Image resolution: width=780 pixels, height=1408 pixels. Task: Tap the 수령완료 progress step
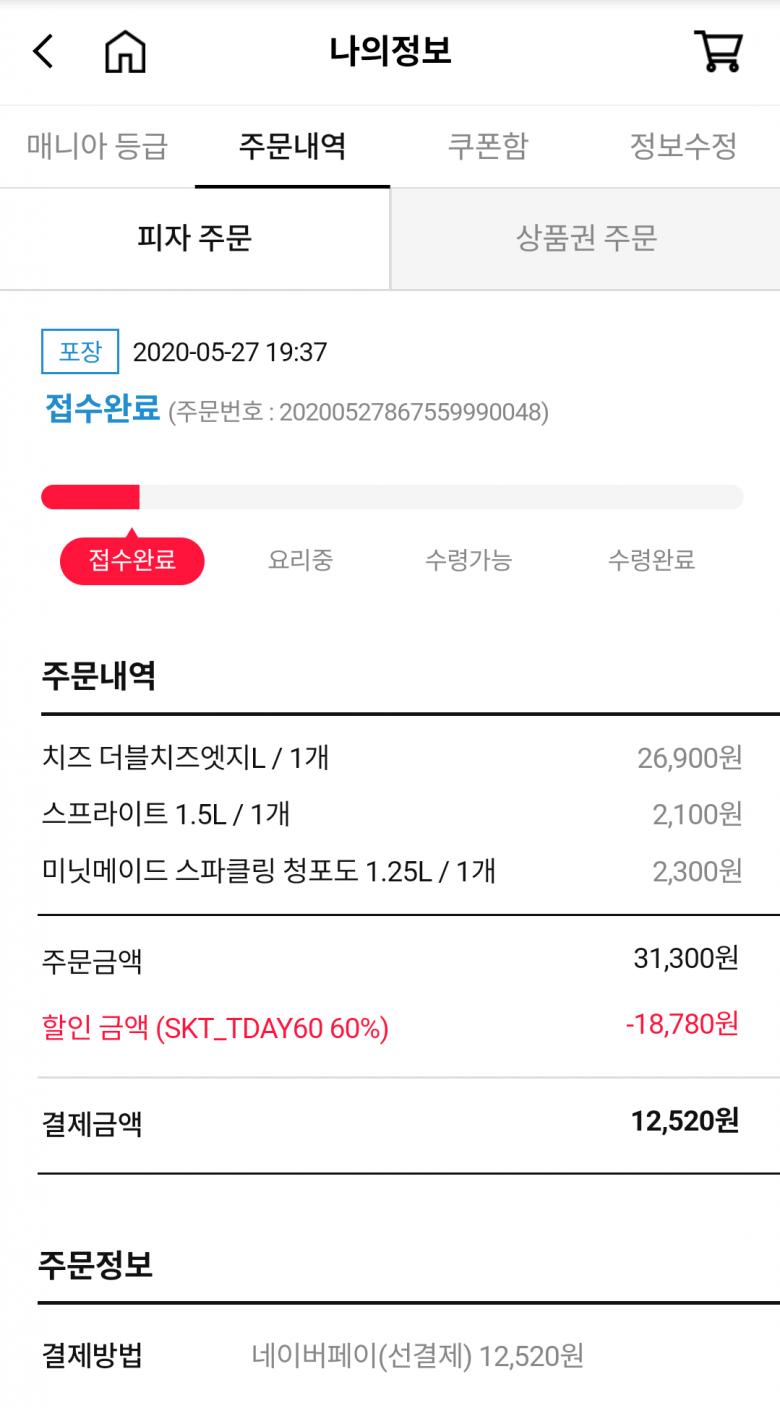pyautogui.click(x=651, y=560)
